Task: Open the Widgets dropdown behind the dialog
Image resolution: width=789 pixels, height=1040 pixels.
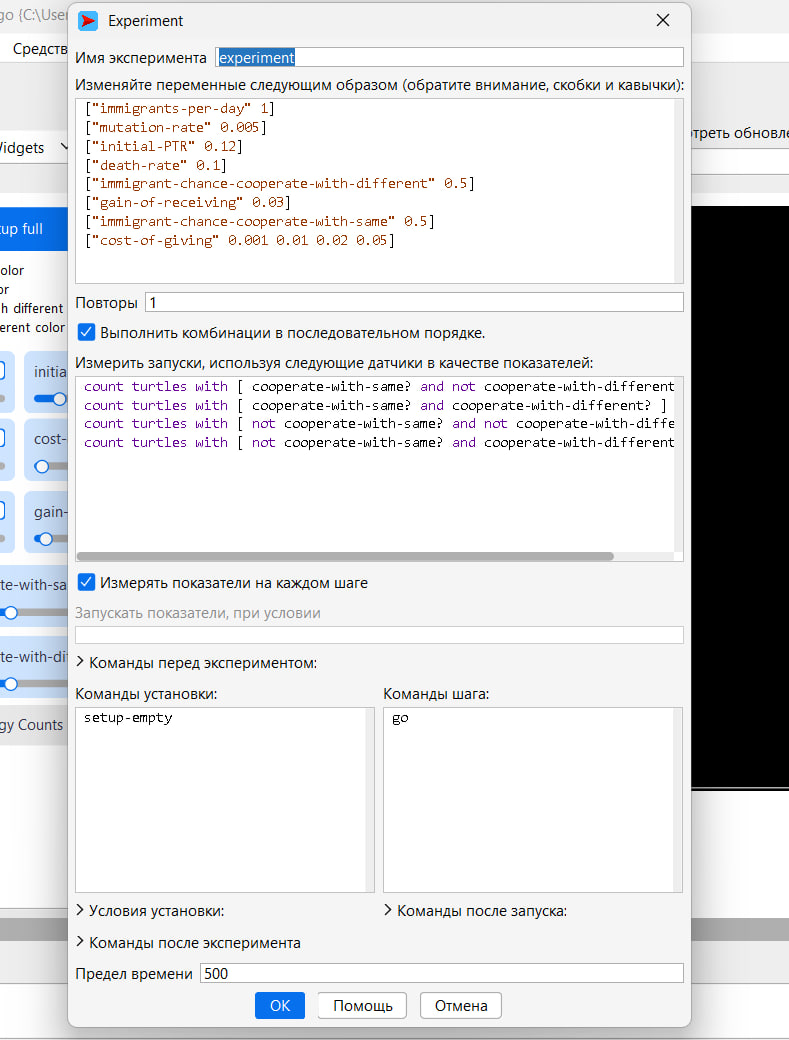Action: tap(30, 148)
